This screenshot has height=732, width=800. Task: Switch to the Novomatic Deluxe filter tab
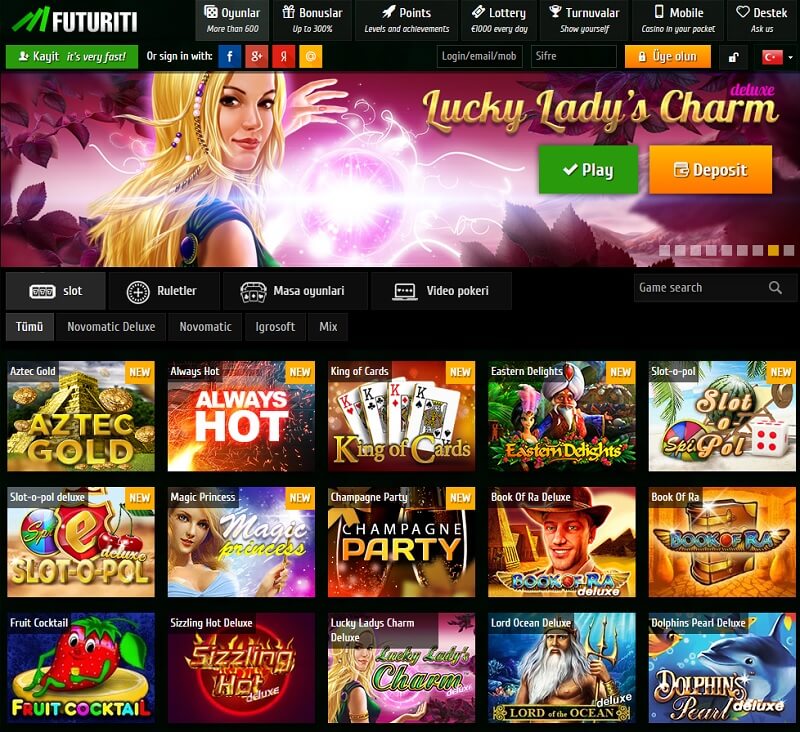[x=111, y=327]
